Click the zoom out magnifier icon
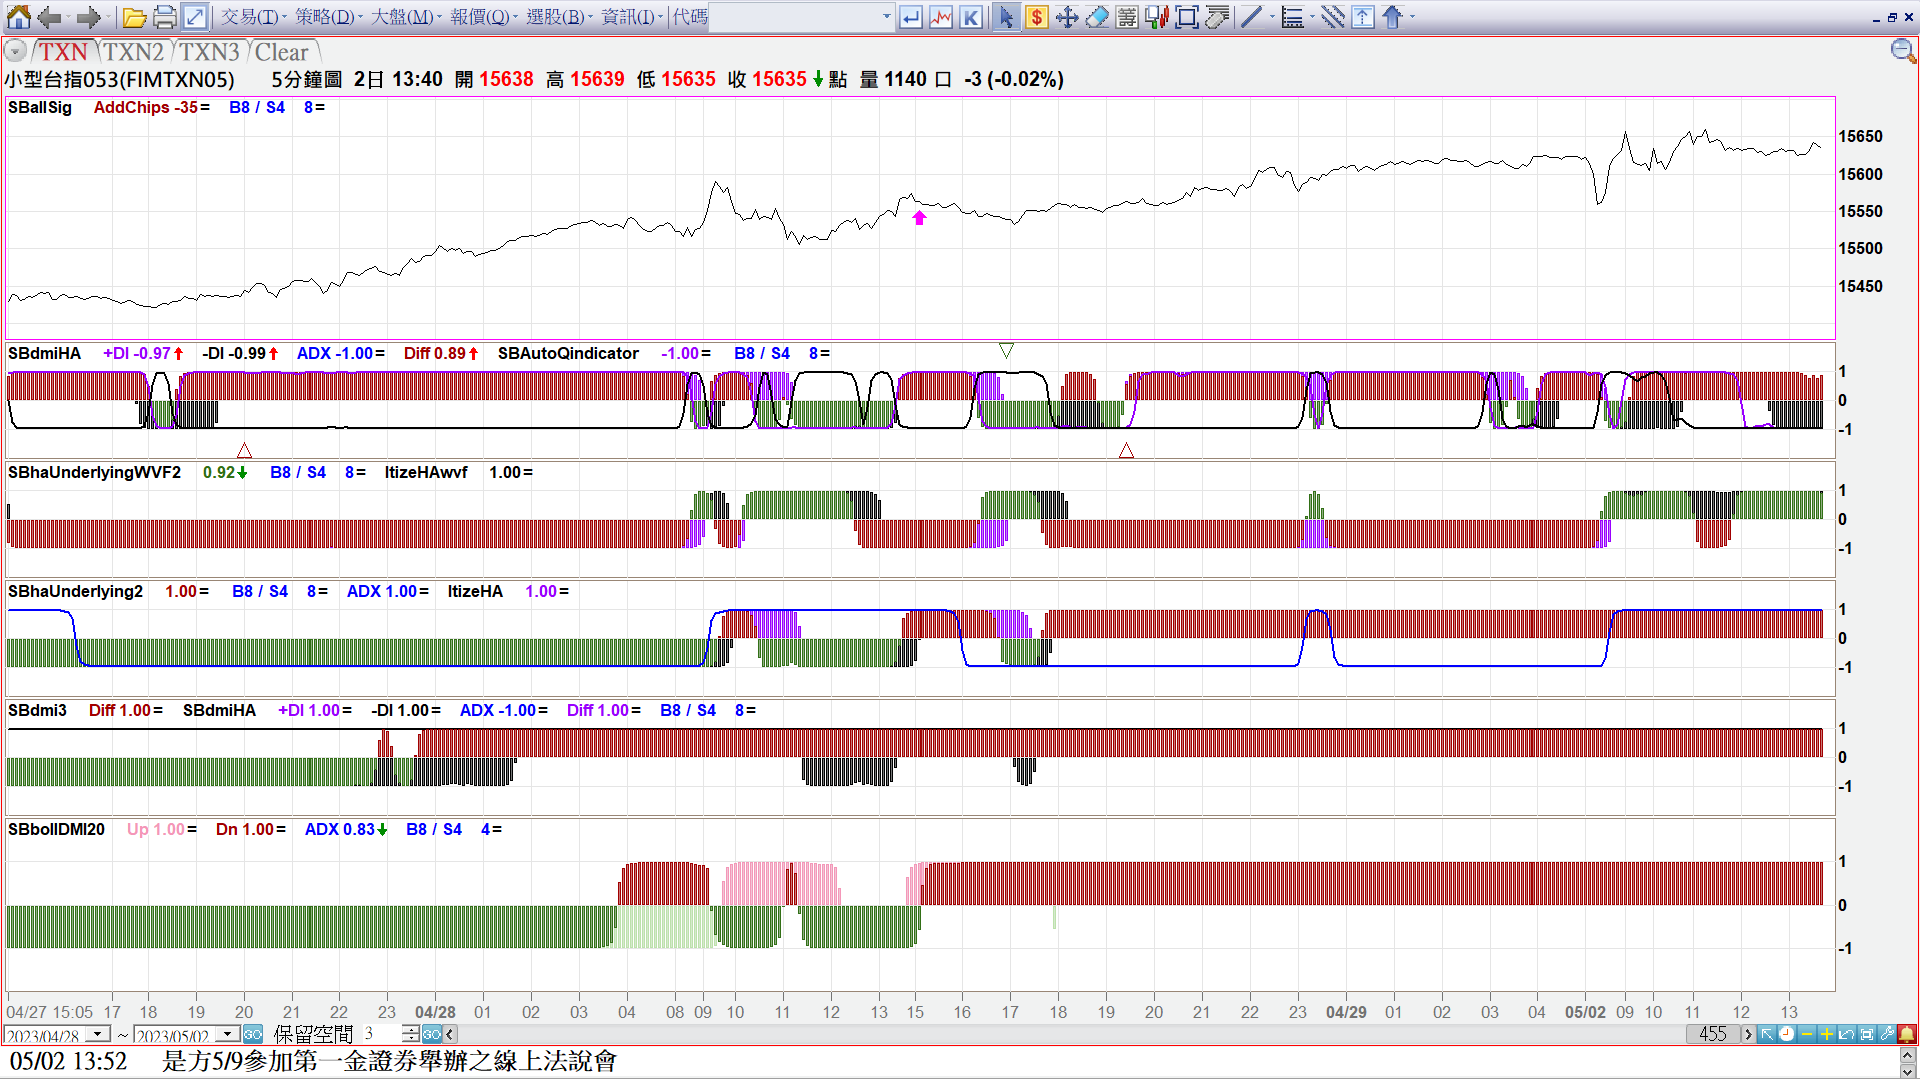Image resolution: width=1920 pixels, height=1080 pixels. (x=1903, y=51)
